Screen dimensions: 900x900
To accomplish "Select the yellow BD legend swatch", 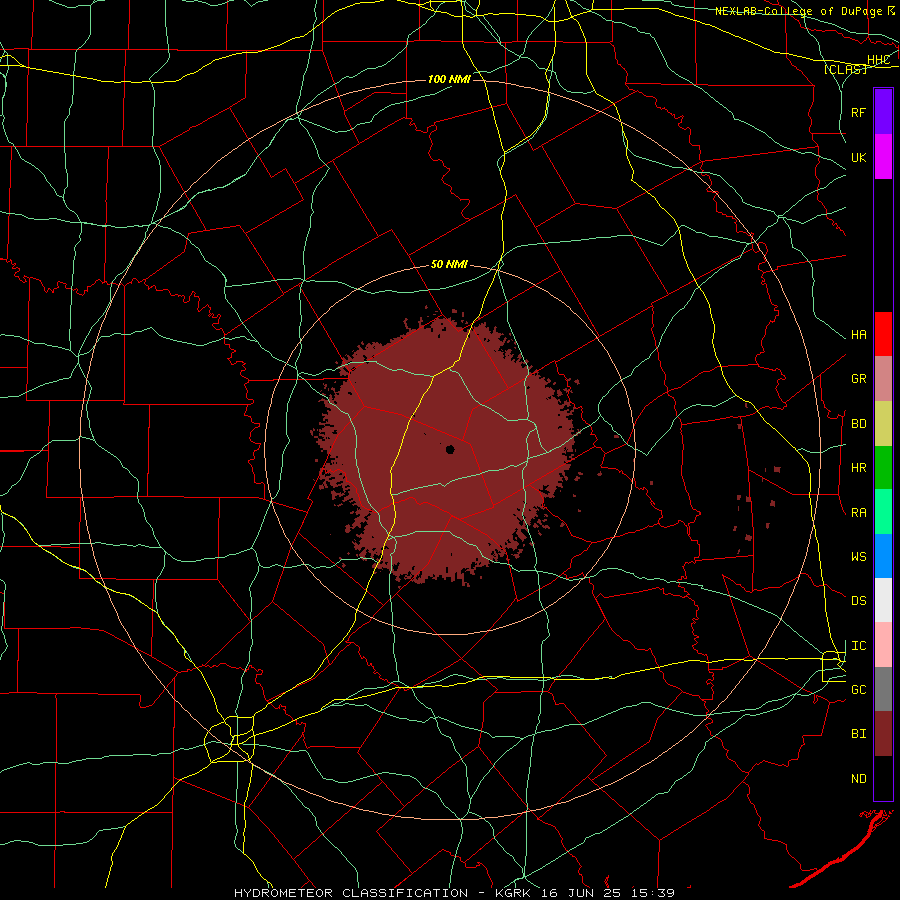I will (883, 424).
